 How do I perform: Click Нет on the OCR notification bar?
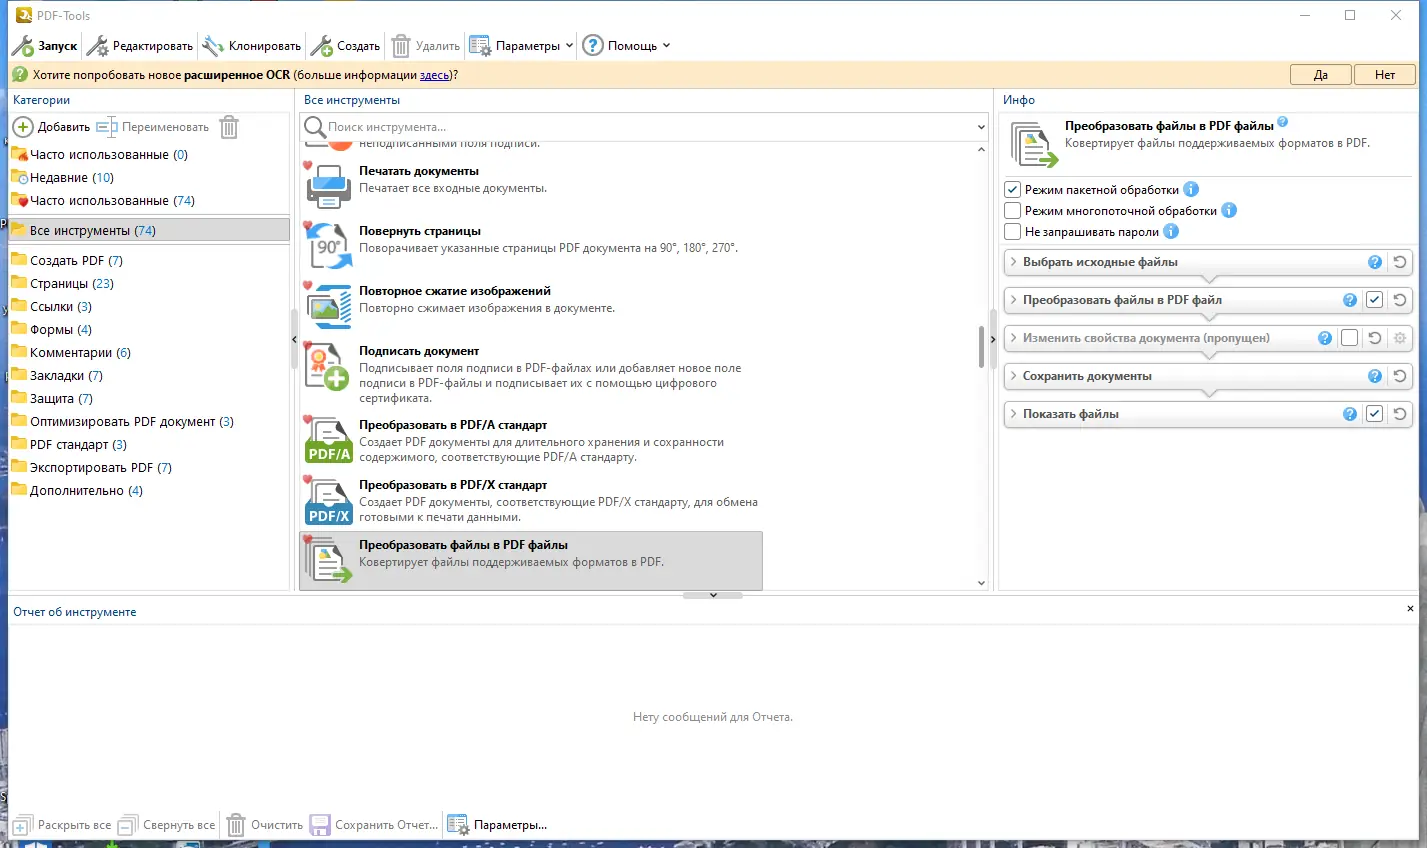[1385, 75]
